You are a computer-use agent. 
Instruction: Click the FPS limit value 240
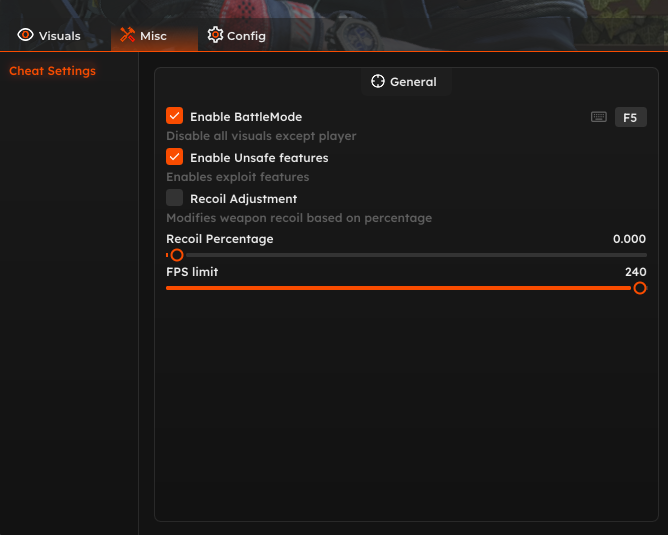[635, 272]
